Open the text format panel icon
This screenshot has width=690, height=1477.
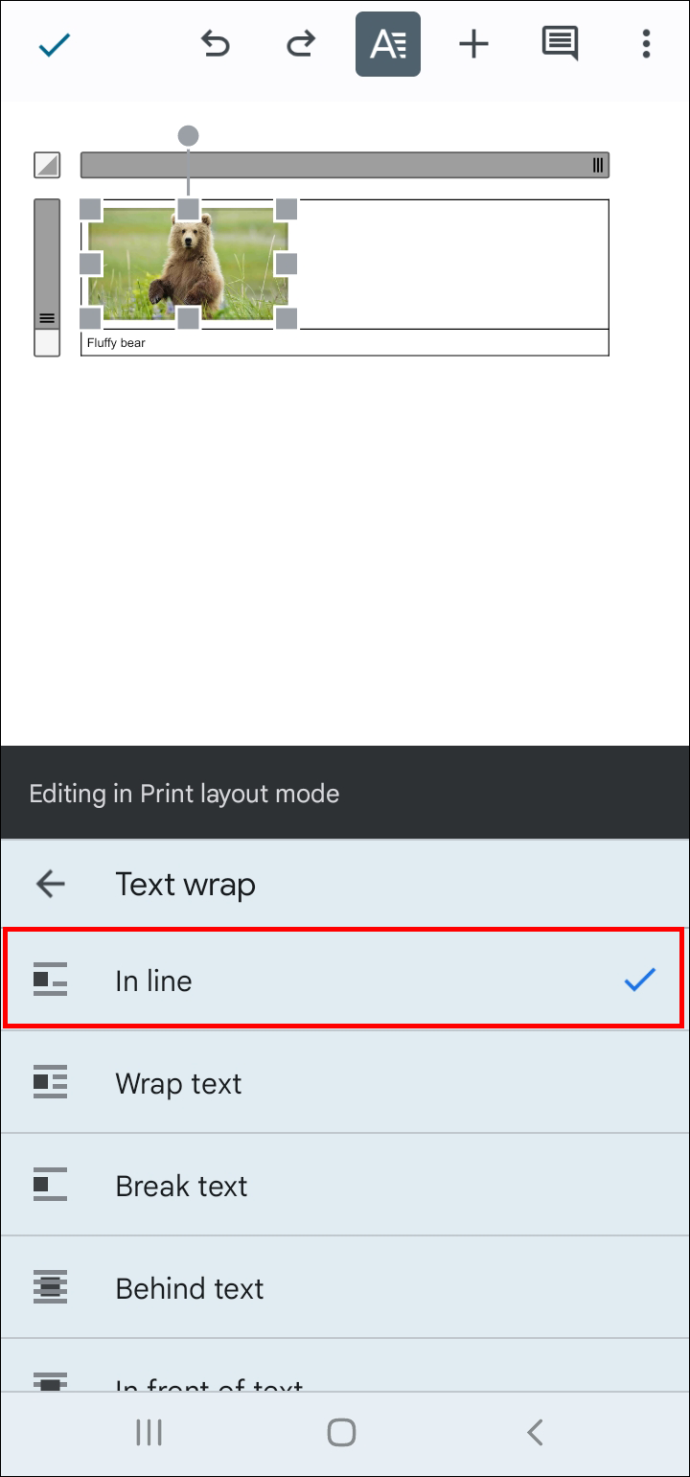click(x=388, y=44)
